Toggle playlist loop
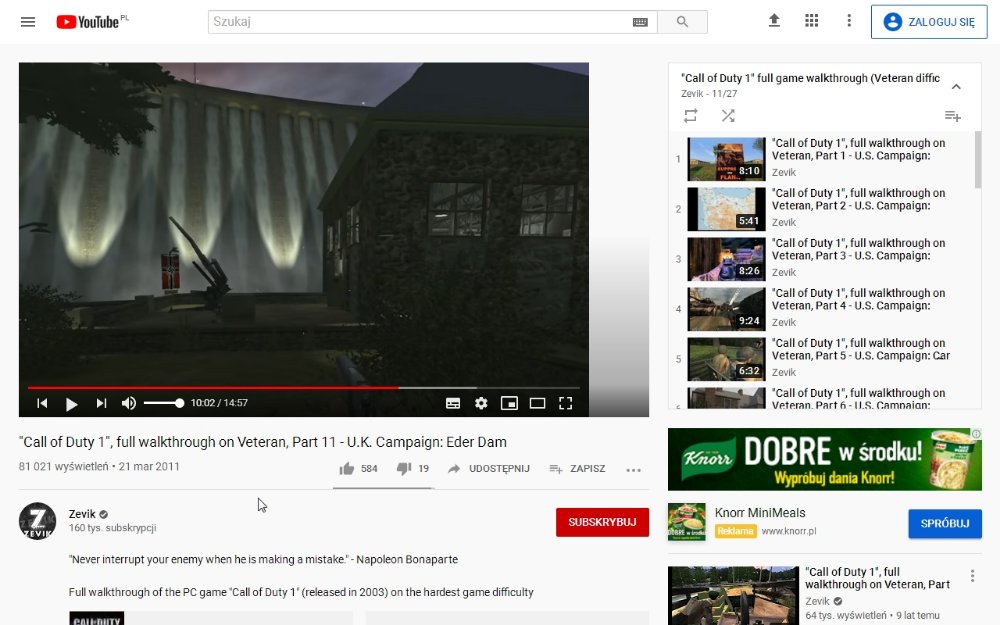The height and width of the screenshot is (625, 1000). click(x=691, y=115)
